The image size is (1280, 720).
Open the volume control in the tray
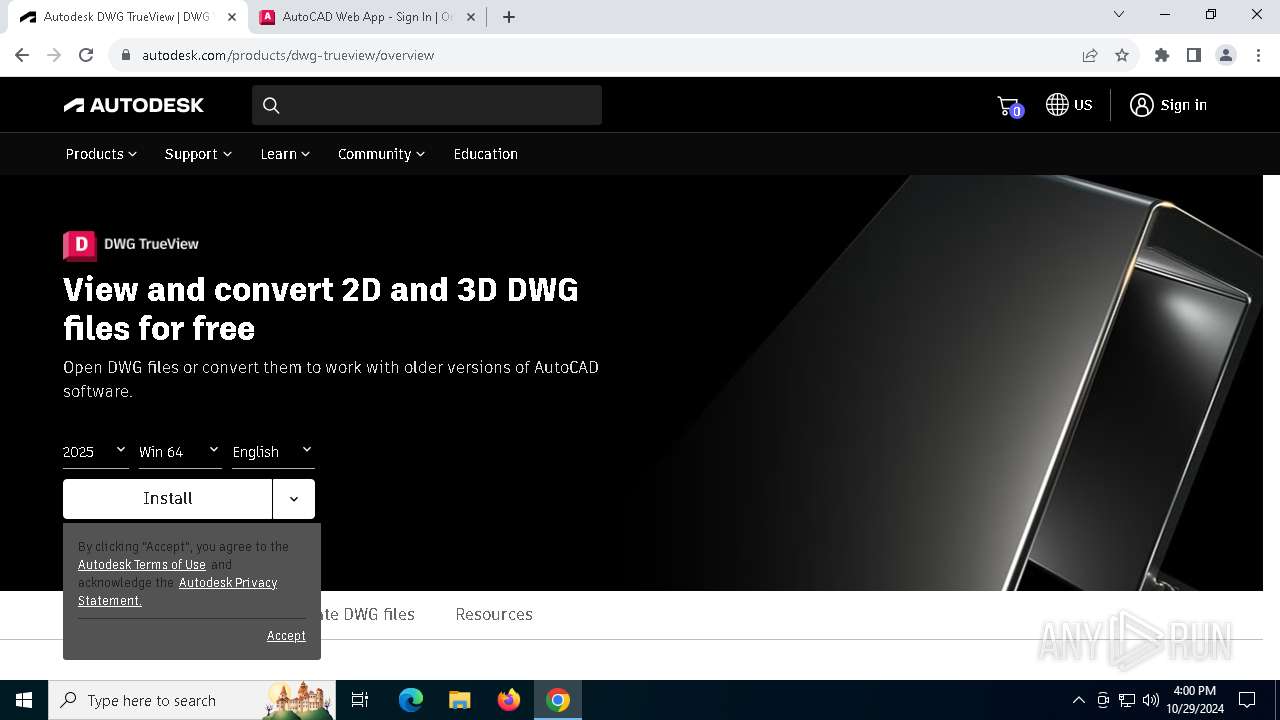[1151, 700]
